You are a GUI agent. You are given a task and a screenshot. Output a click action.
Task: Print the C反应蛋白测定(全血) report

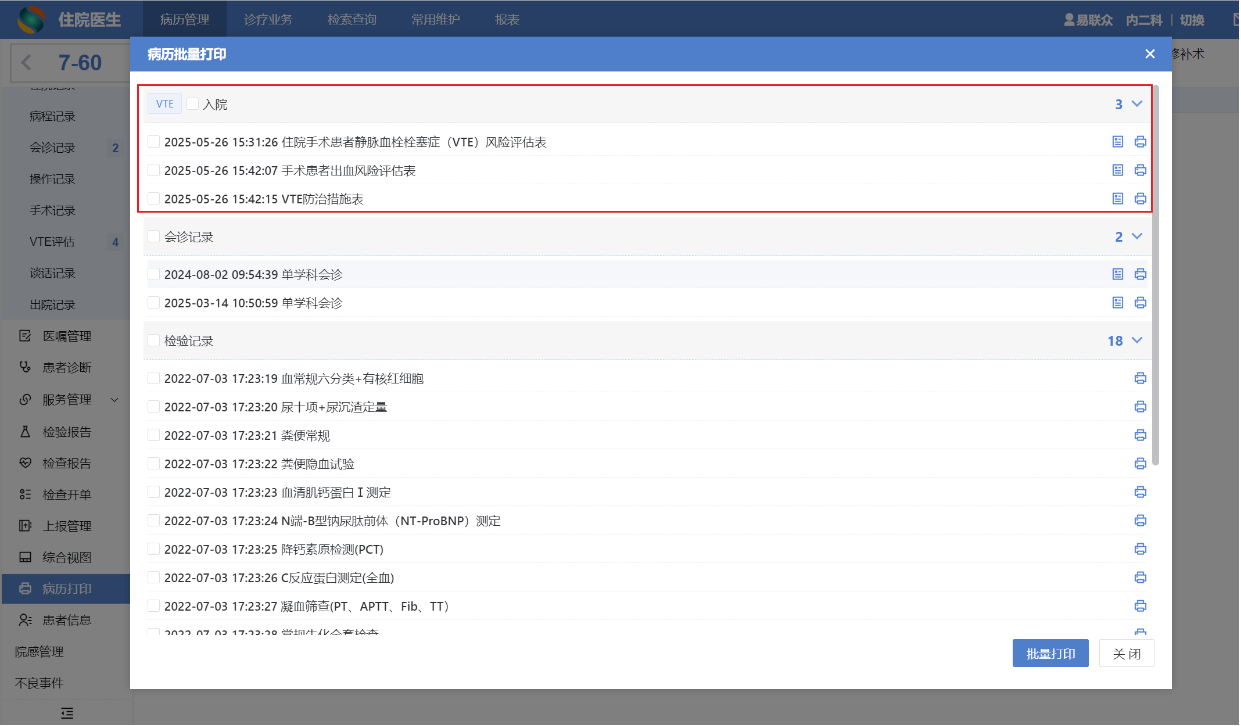point(1140,577)
